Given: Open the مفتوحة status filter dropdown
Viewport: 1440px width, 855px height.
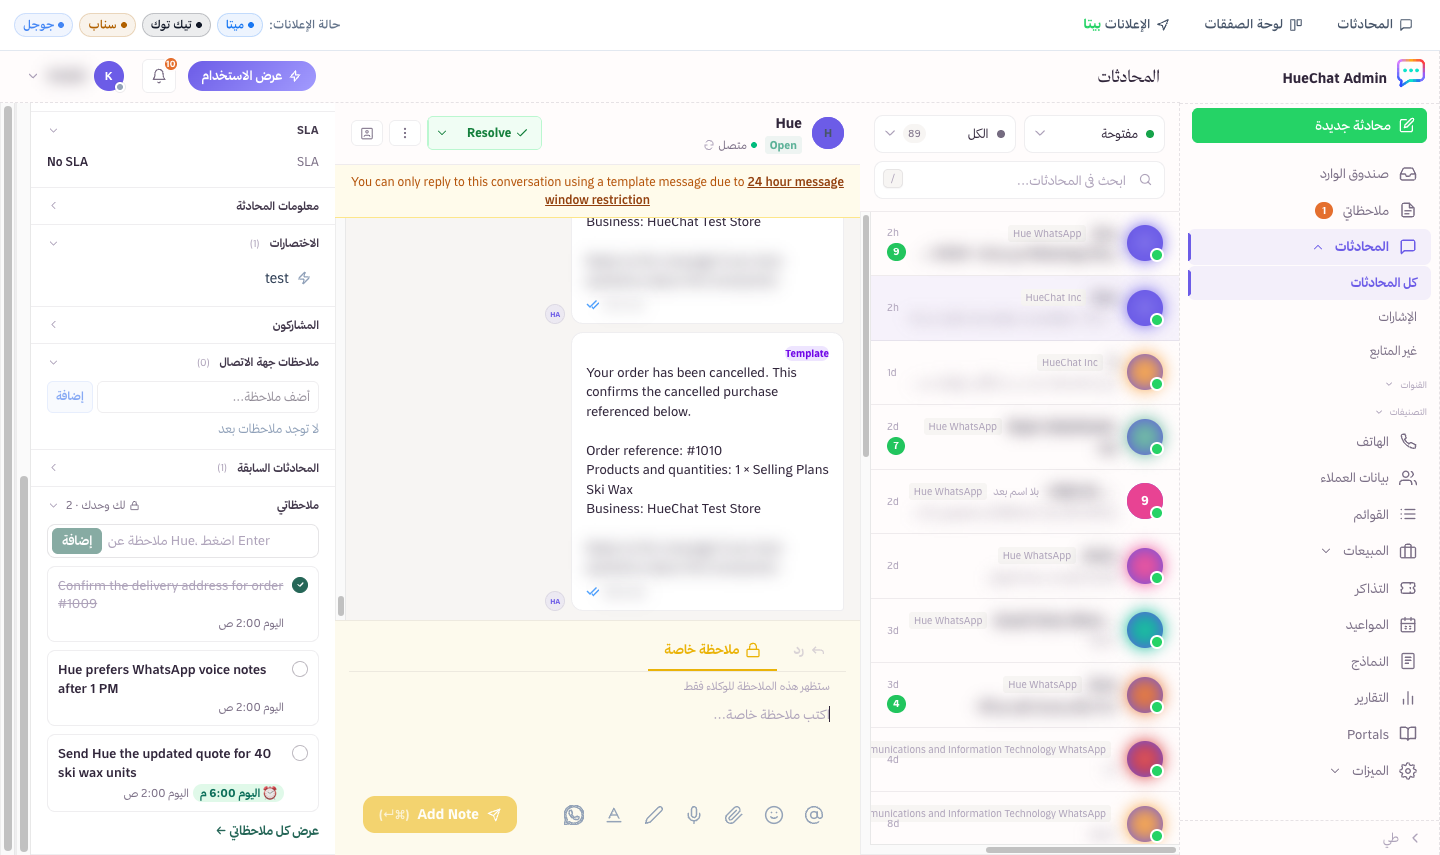Looking at the screenshot, I should point(1095,133).
